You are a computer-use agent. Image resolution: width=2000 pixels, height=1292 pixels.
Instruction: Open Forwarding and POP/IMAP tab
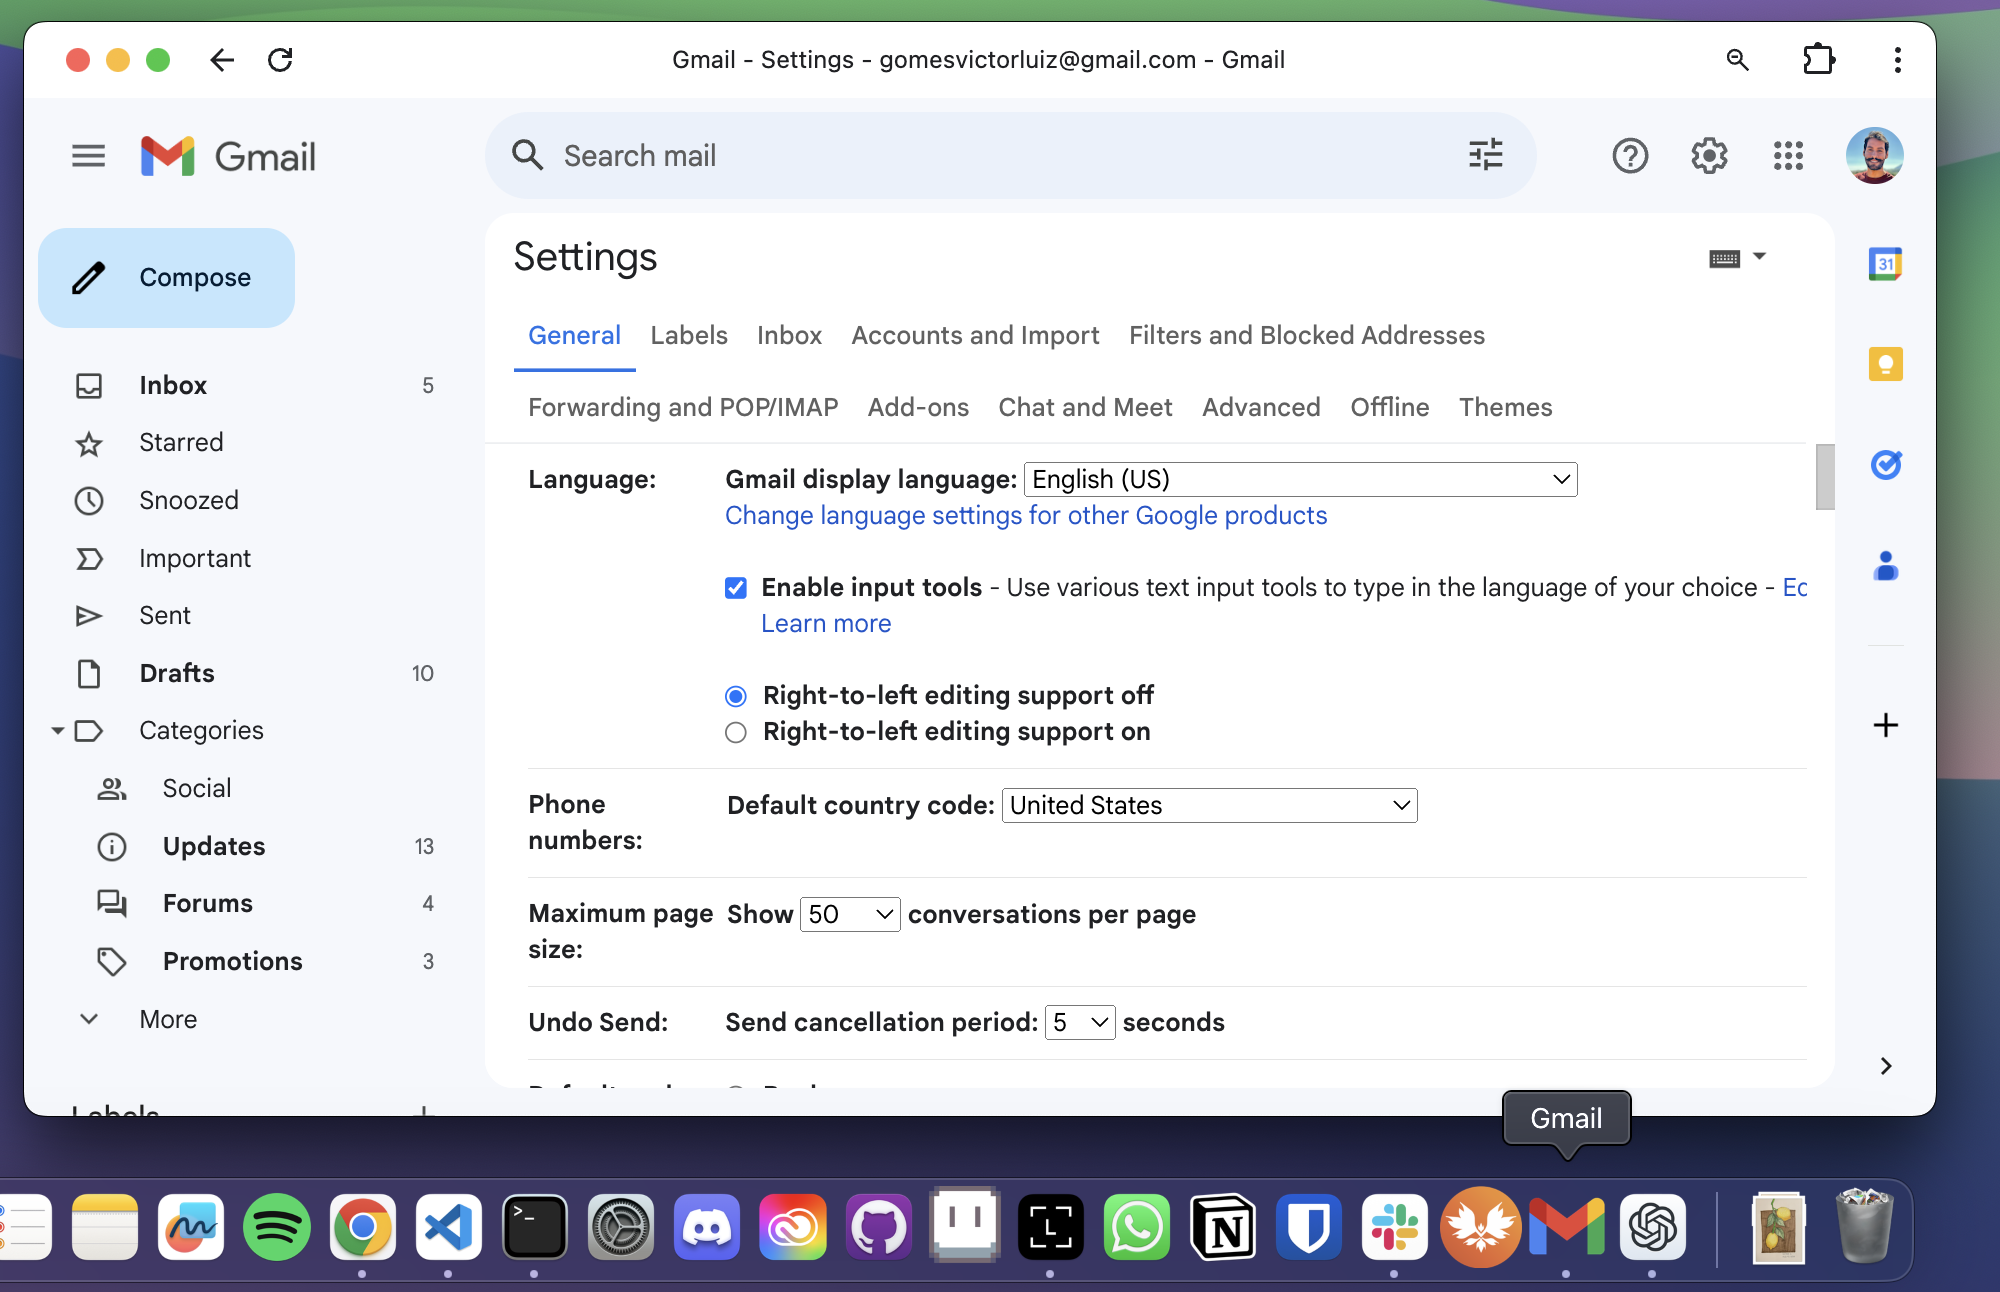click(x=683, y=408)
